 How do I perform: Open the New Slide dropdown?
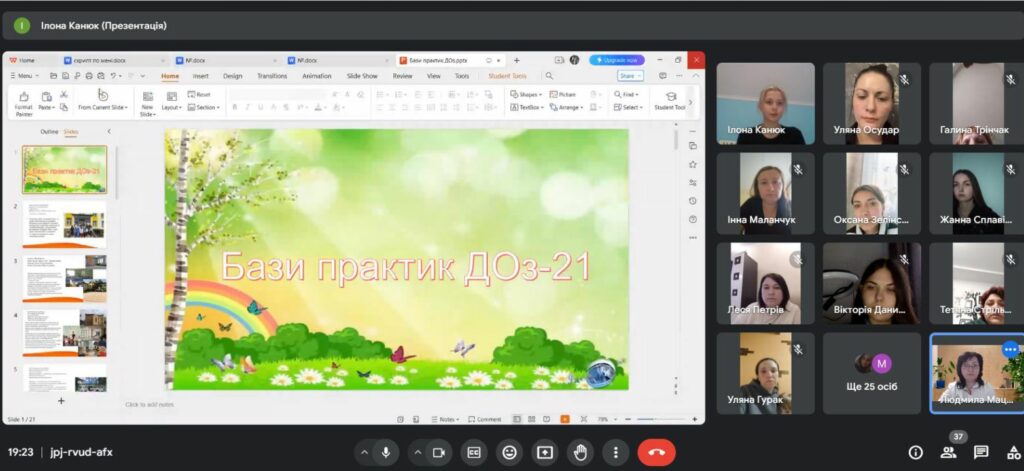click(147, 108)
